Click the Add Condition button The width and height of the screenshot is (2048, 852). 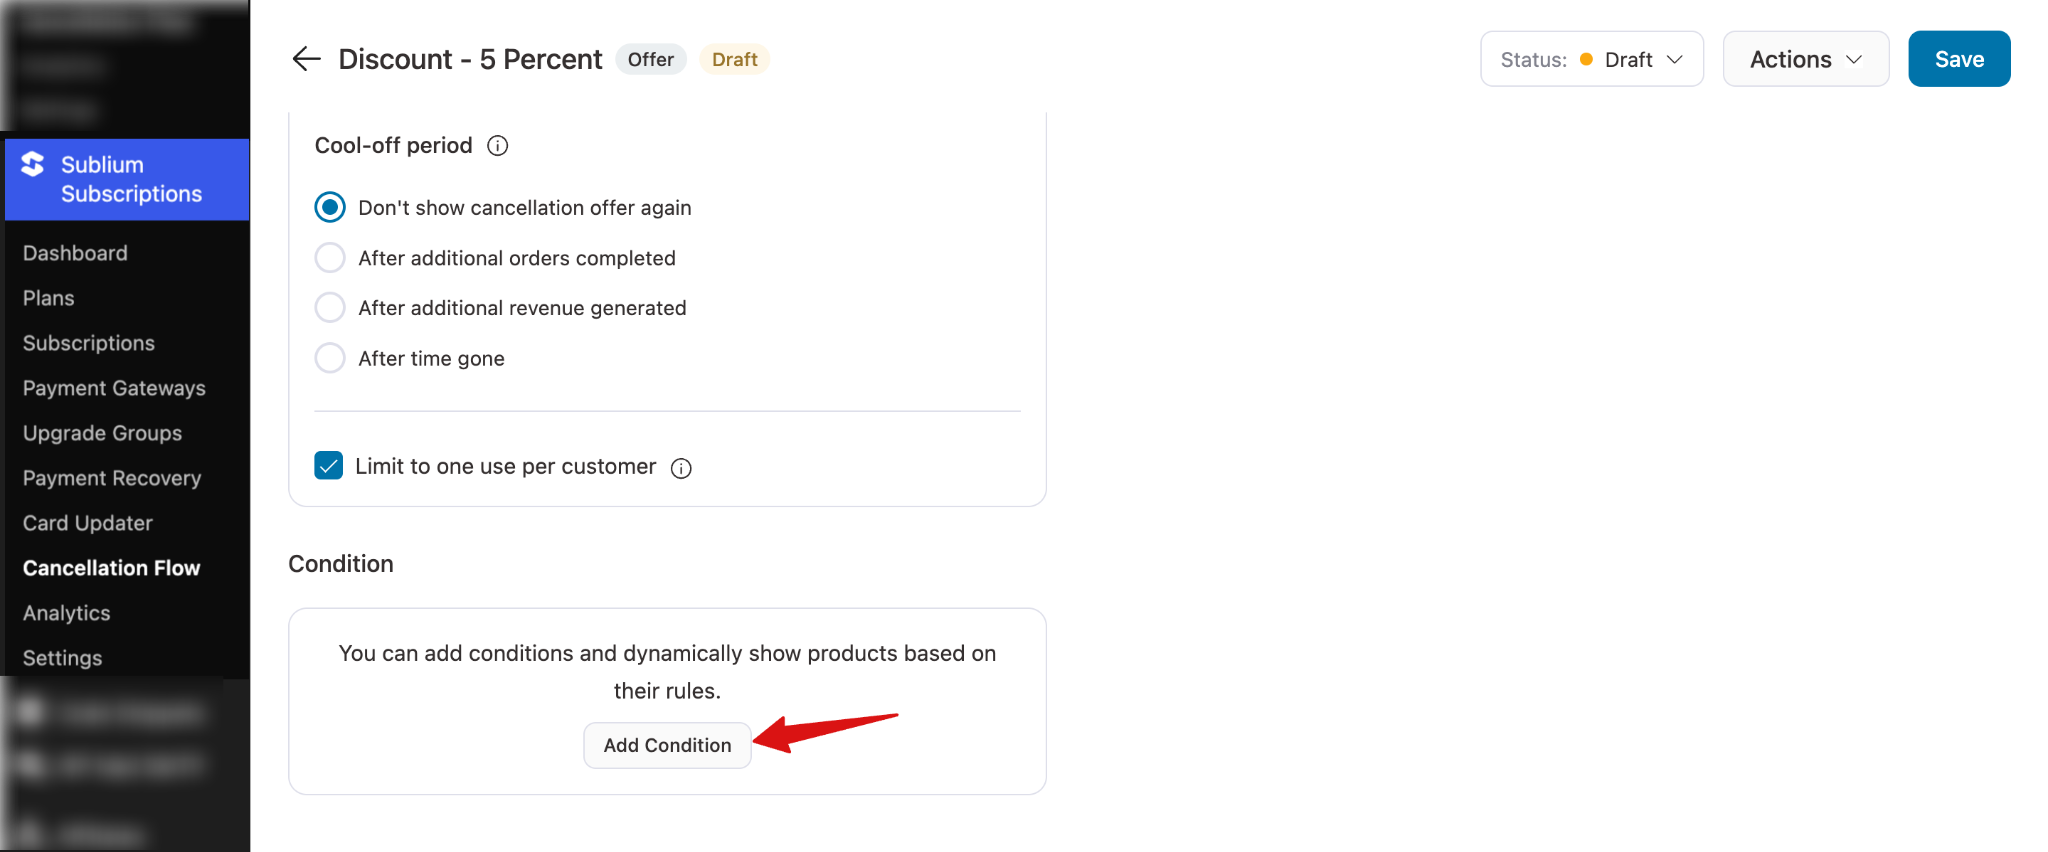coord(667,745)
